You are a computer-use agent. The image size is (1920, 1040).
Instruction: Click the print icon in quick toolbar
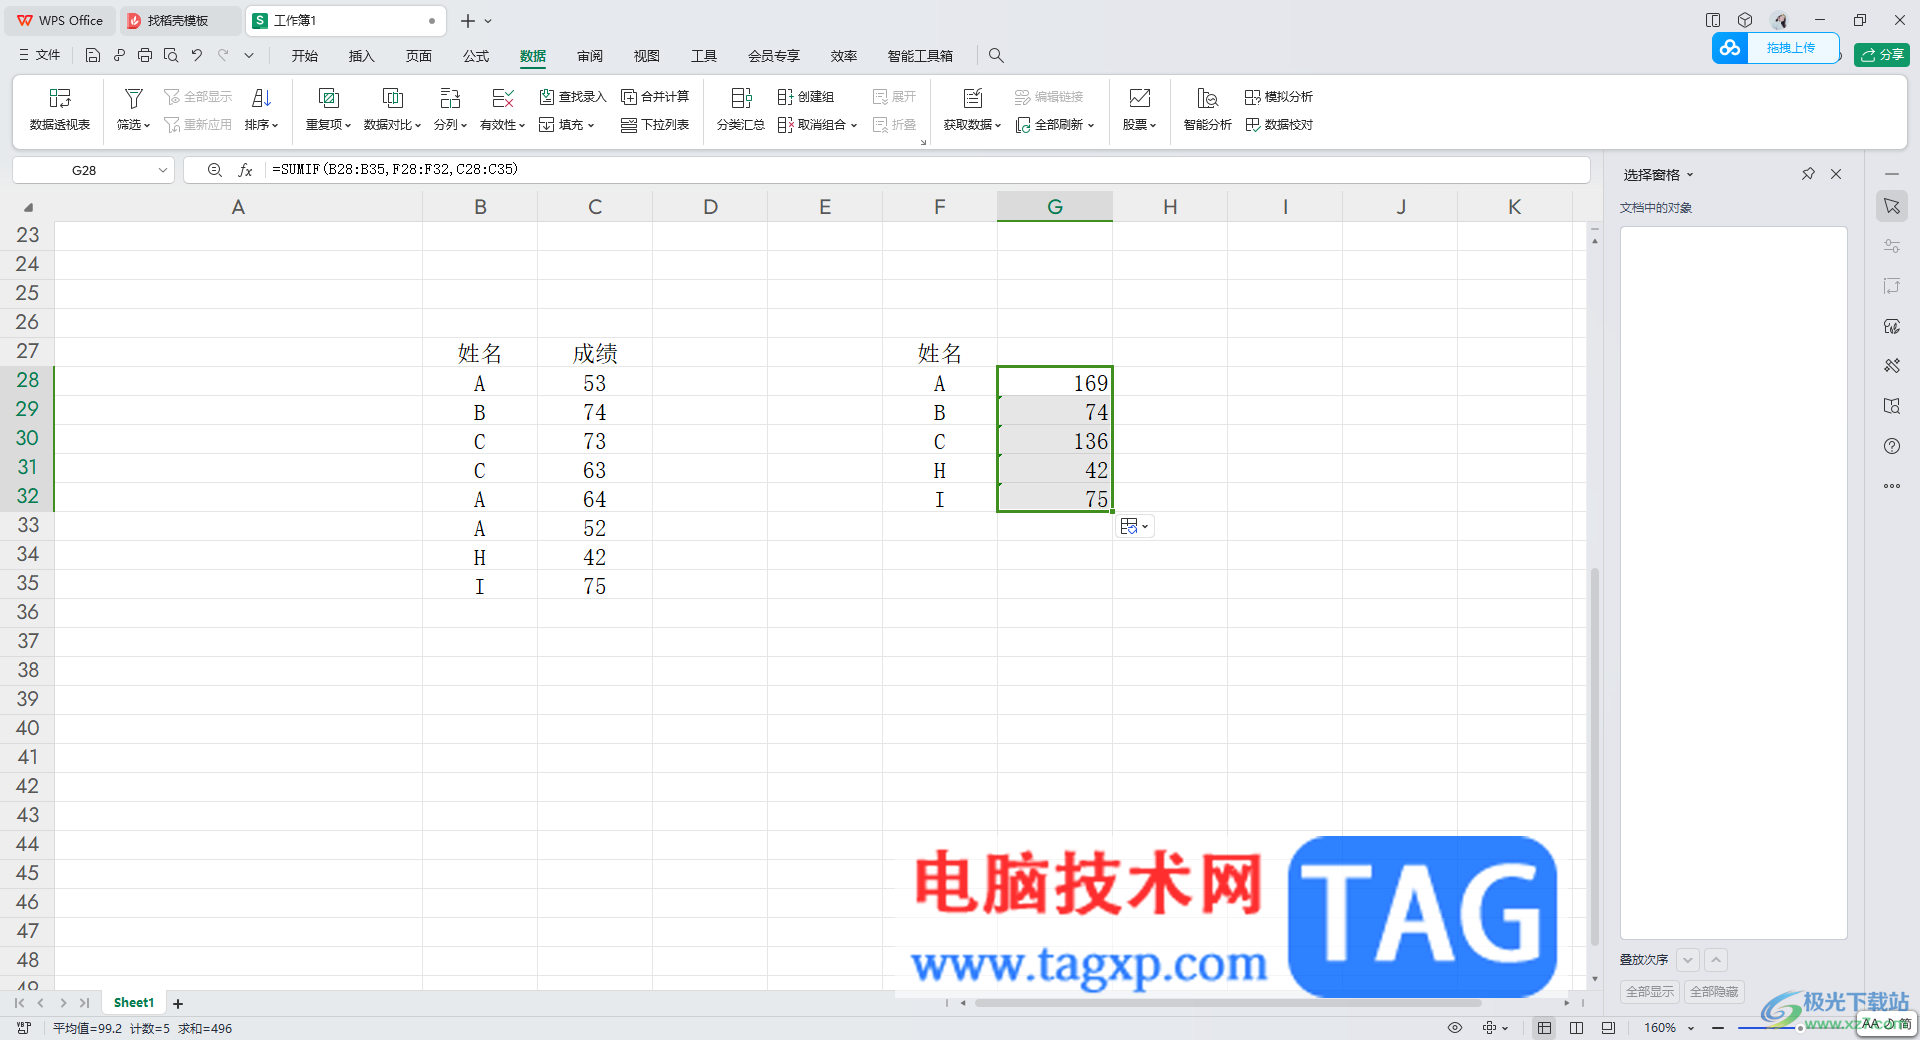[145, 56]
